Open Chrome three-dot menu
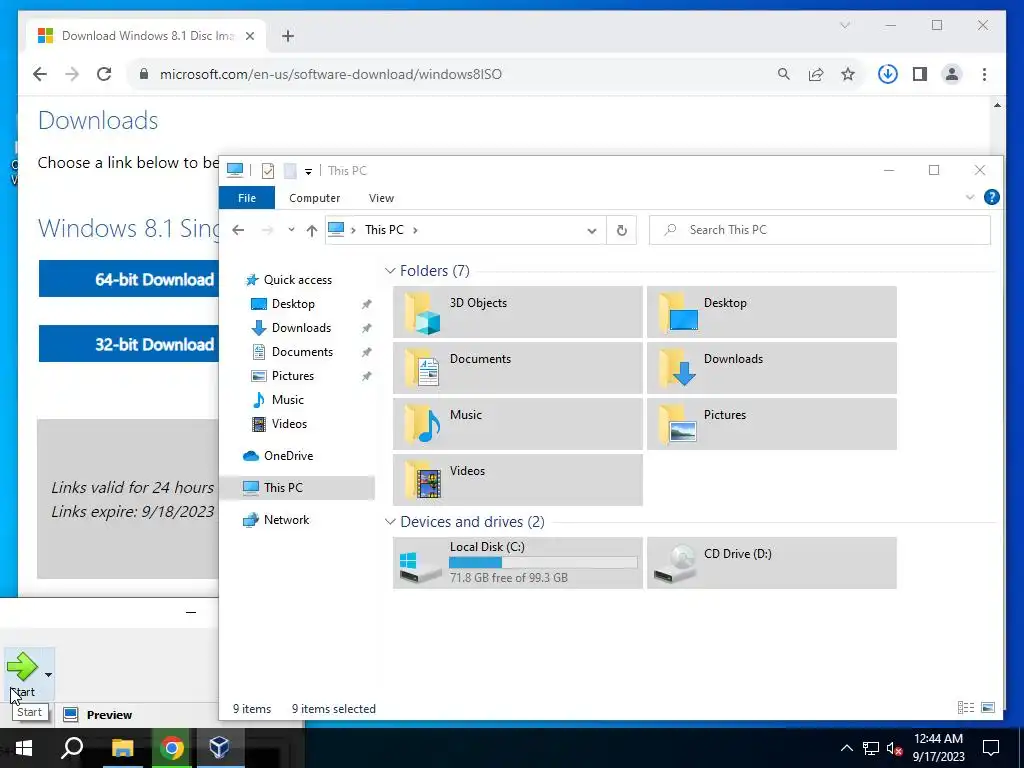1024x768 pixels. 984,74
